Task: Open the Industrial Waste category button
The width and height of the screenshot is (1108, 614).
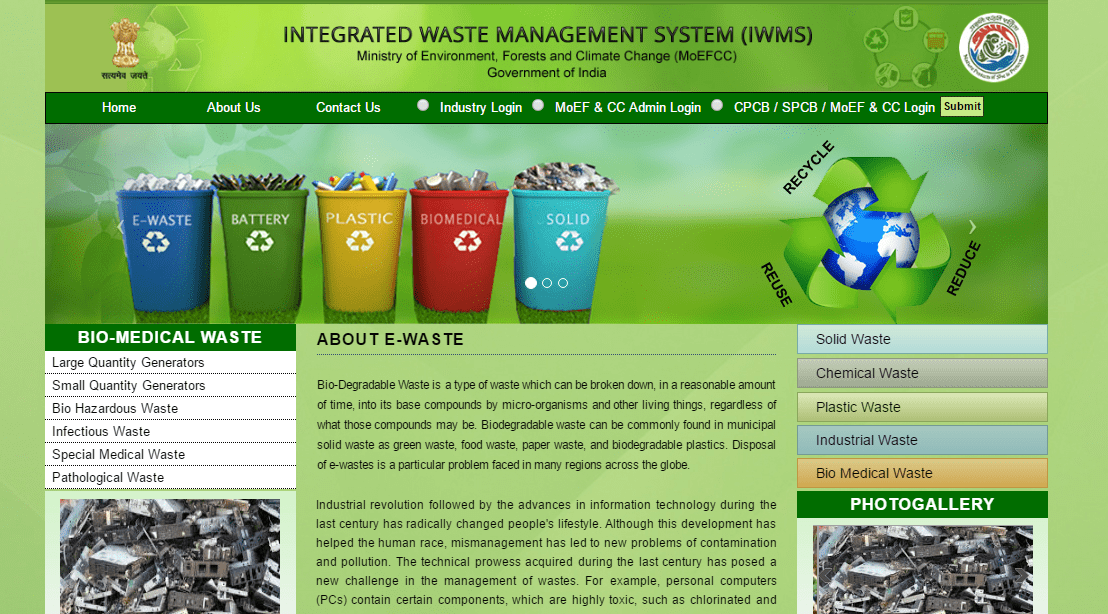Action: (x=922, y=440)
